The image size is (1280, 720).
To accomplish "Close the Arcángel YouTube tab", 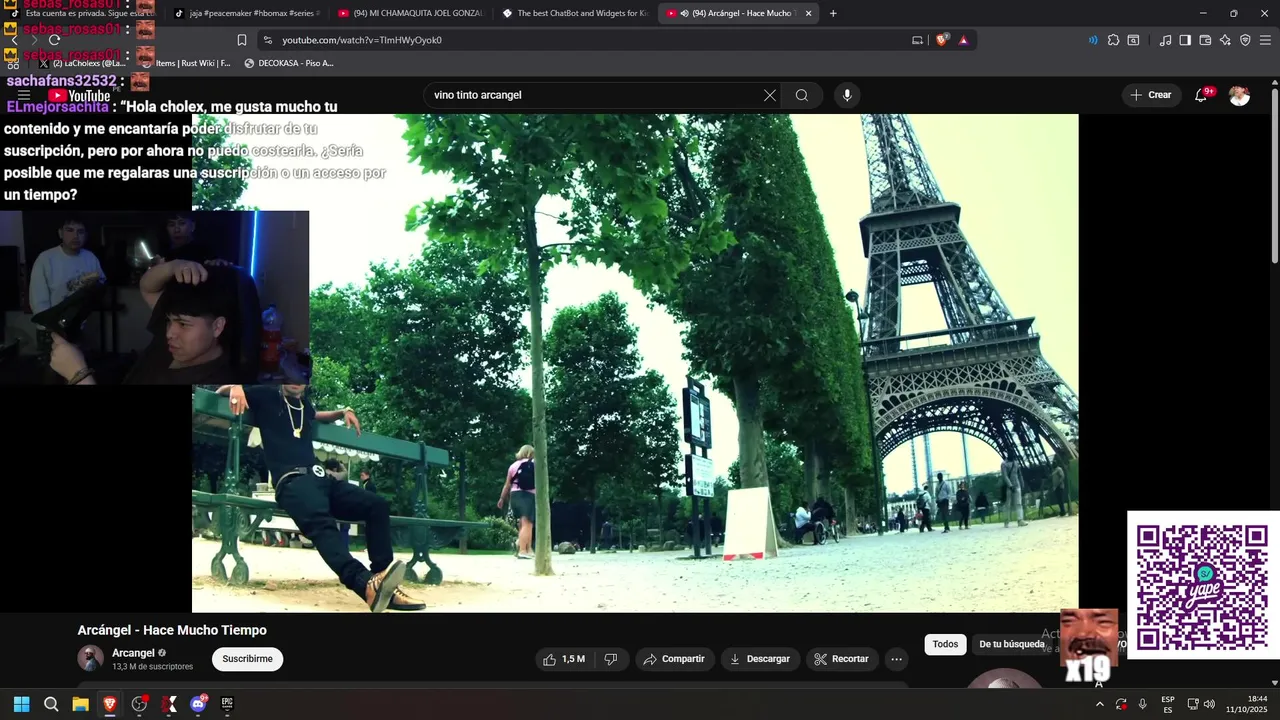I will 808,13.
